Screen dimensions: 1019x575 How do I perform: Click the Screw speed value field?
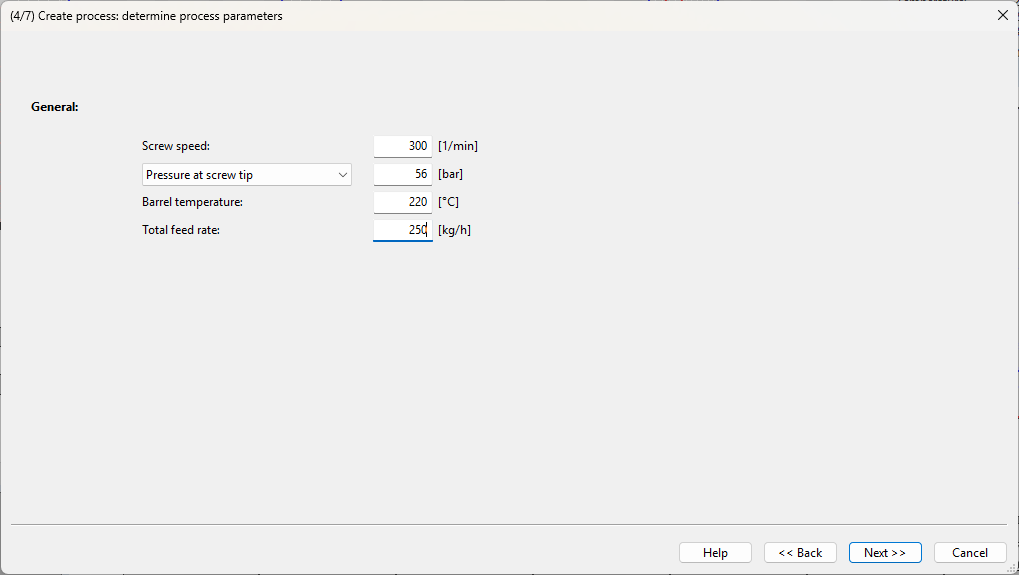click(x=403, y=146)
